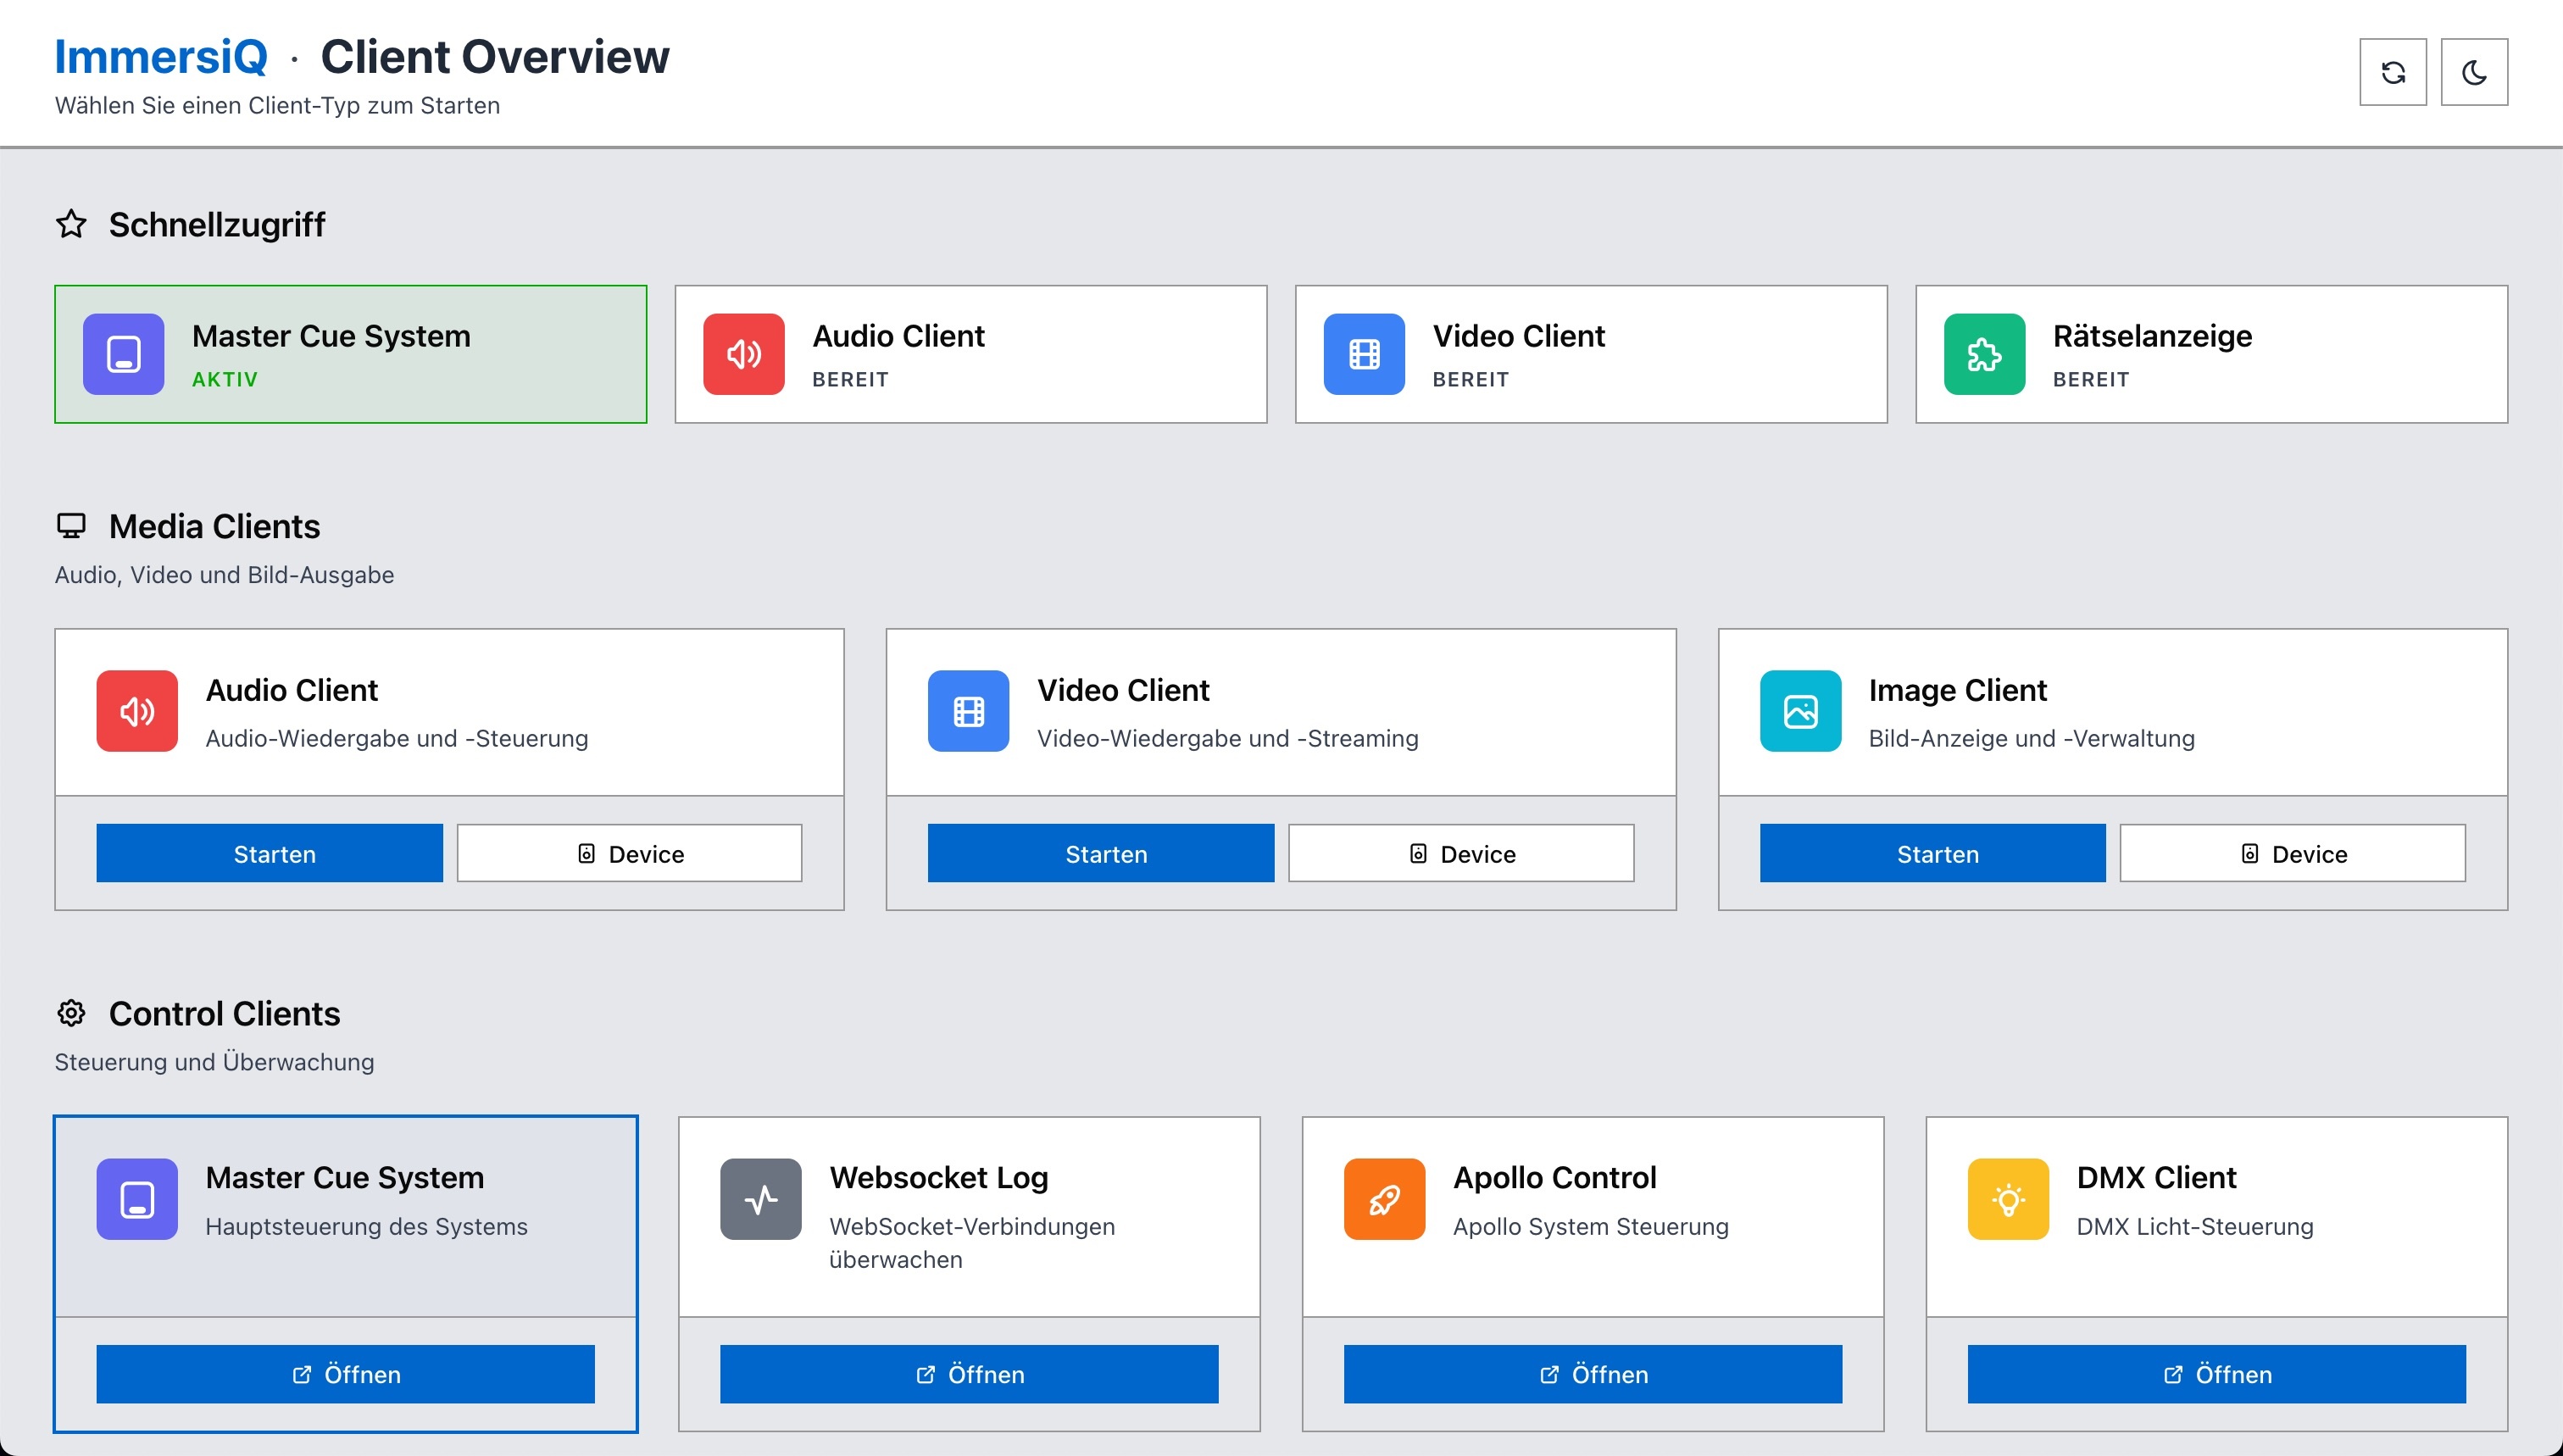Image resolution: width=2563 pixels, height=1456 pixels.
Task: Open Device settings for Video Client
Action: 1460,853
